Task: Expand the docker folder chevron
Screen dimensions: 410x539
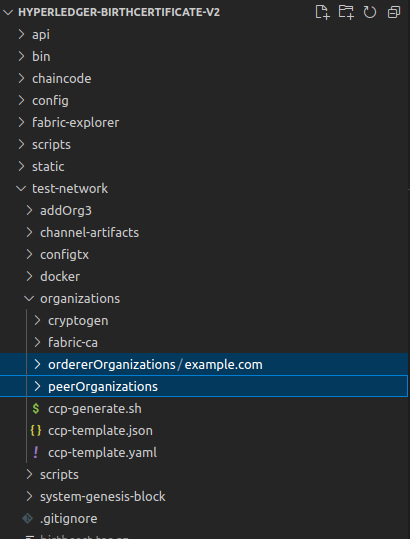Action: (30, 276)
